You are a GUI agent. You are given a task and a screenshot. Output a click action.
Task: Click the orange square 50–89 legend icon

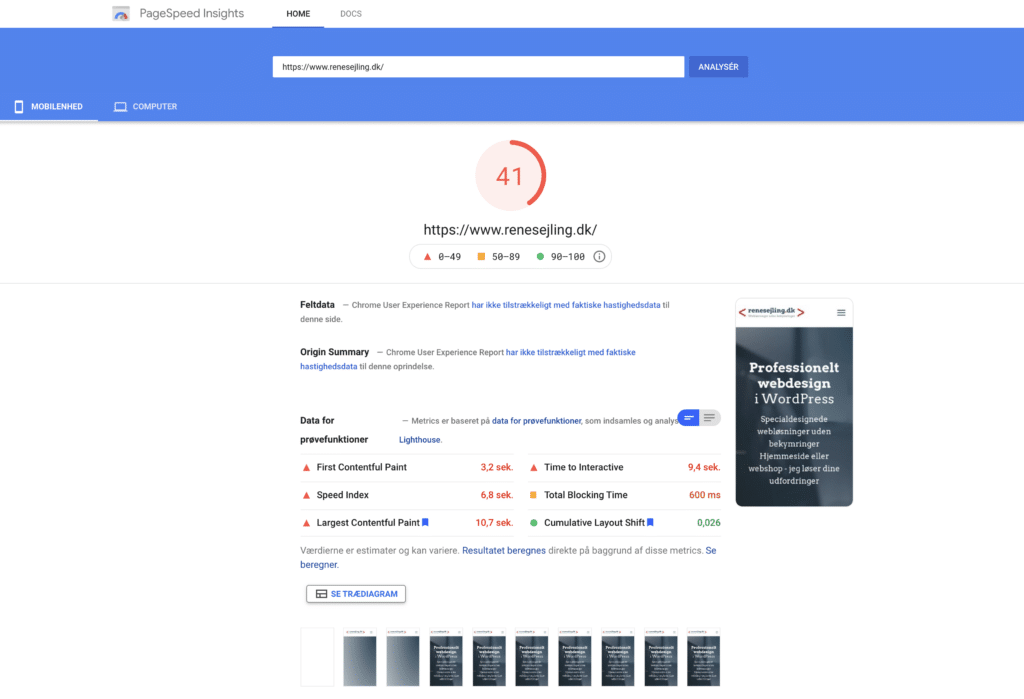pyautogui.click(x=481, y=257)
